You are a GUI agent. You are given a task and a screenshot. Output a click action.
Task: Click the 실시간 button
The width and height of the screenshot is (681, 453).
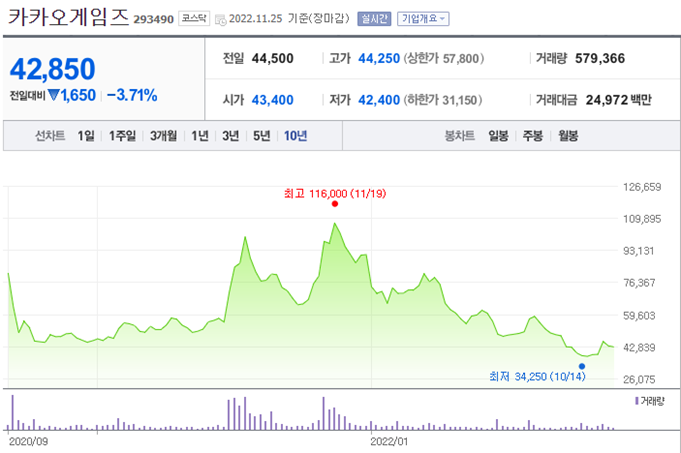[x=374, y=19]
